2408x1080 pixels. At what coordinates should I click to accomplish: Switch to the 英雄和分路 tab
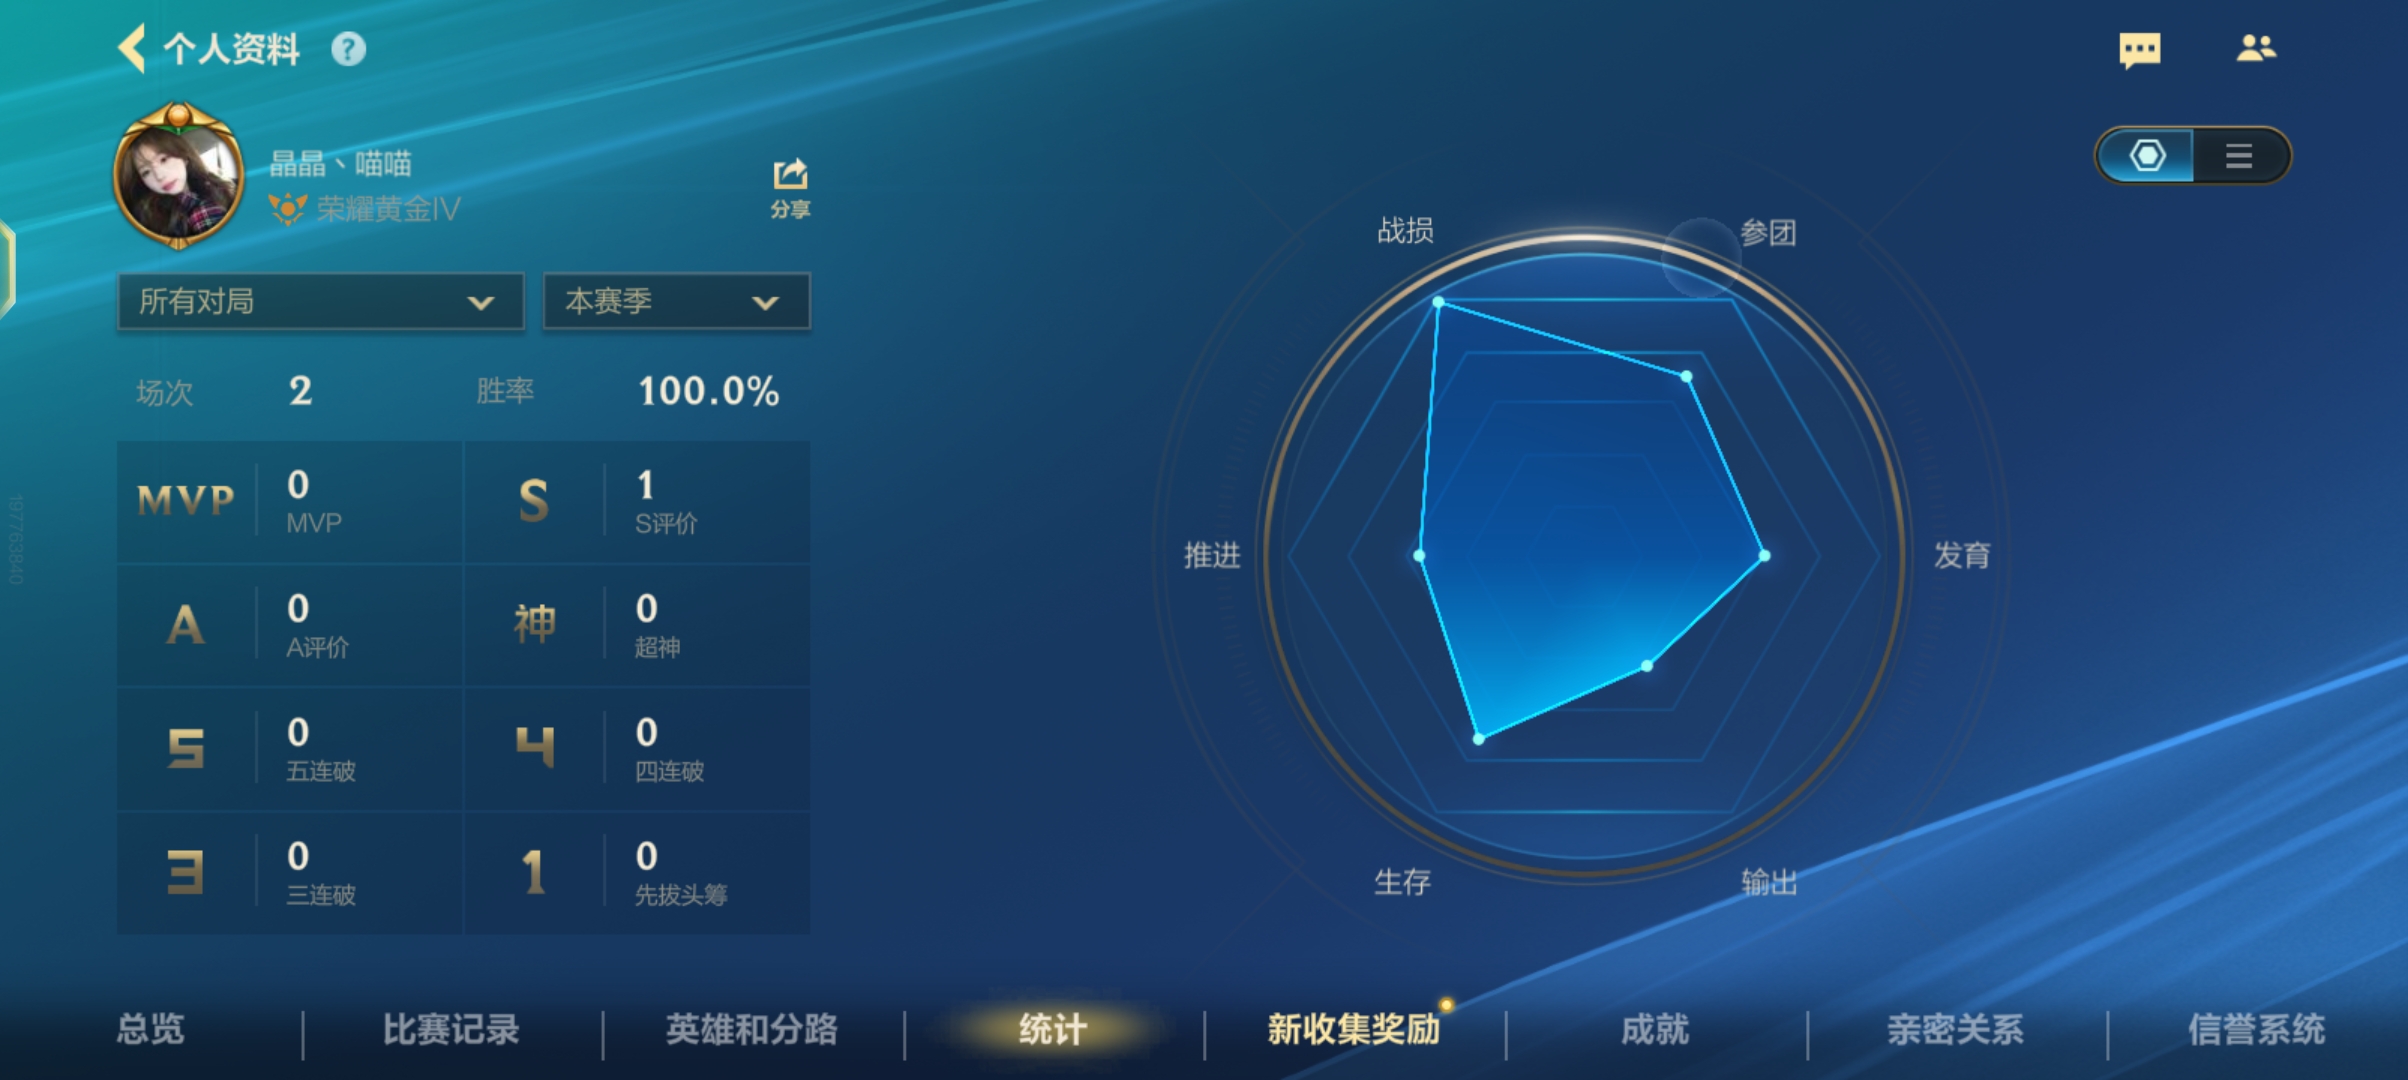pyautogui.click(x=751, y=1029)
